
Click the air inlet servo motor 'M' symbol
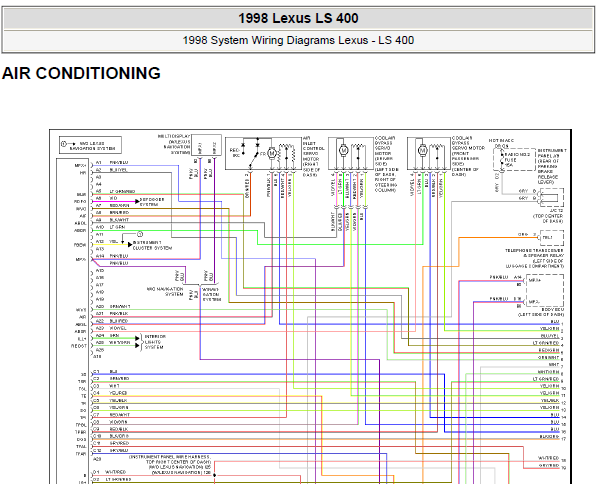pyautogui.click(x=272, y=154)
